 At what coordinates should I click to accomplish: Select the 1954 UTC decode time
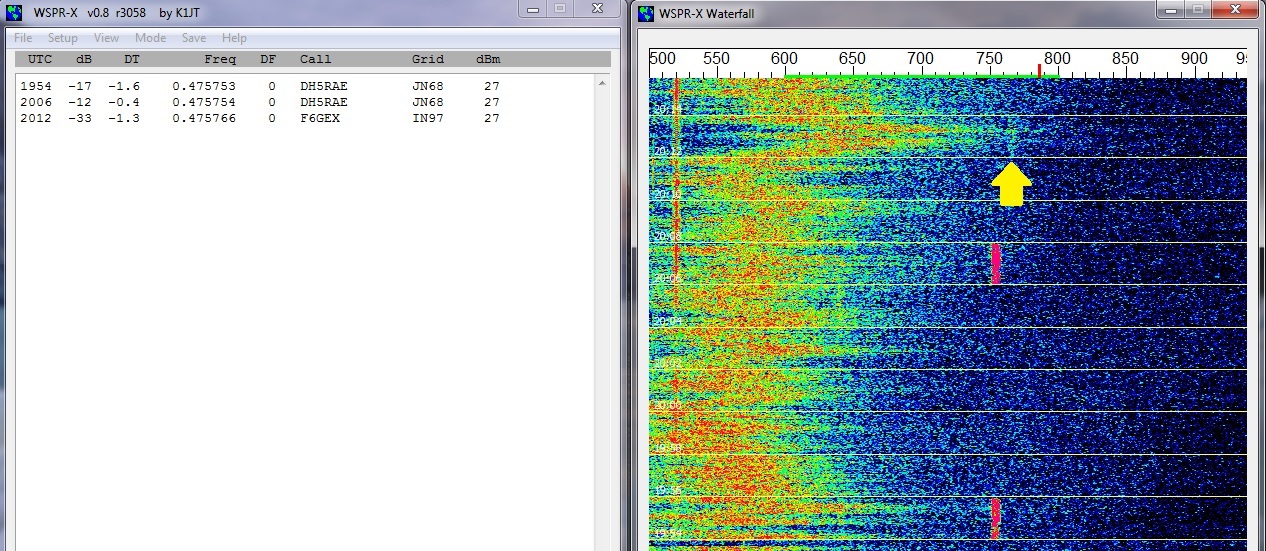pos(36,86)
